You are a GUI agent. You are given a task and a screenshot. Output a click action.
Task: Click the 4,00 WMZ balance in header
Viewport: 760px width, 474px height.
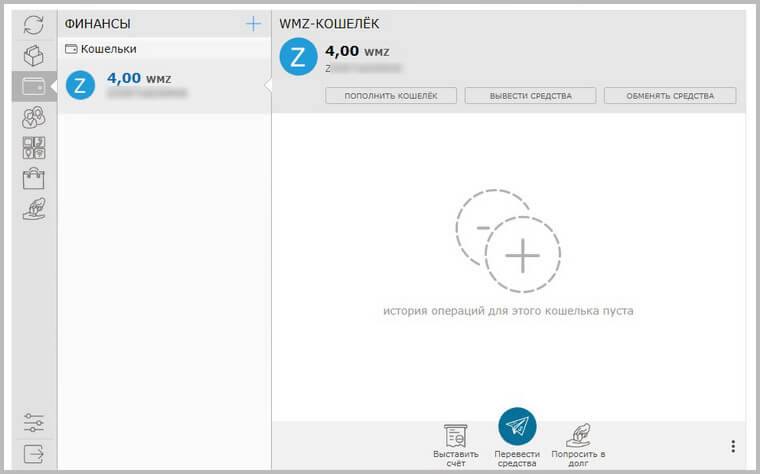pos(357,51)
